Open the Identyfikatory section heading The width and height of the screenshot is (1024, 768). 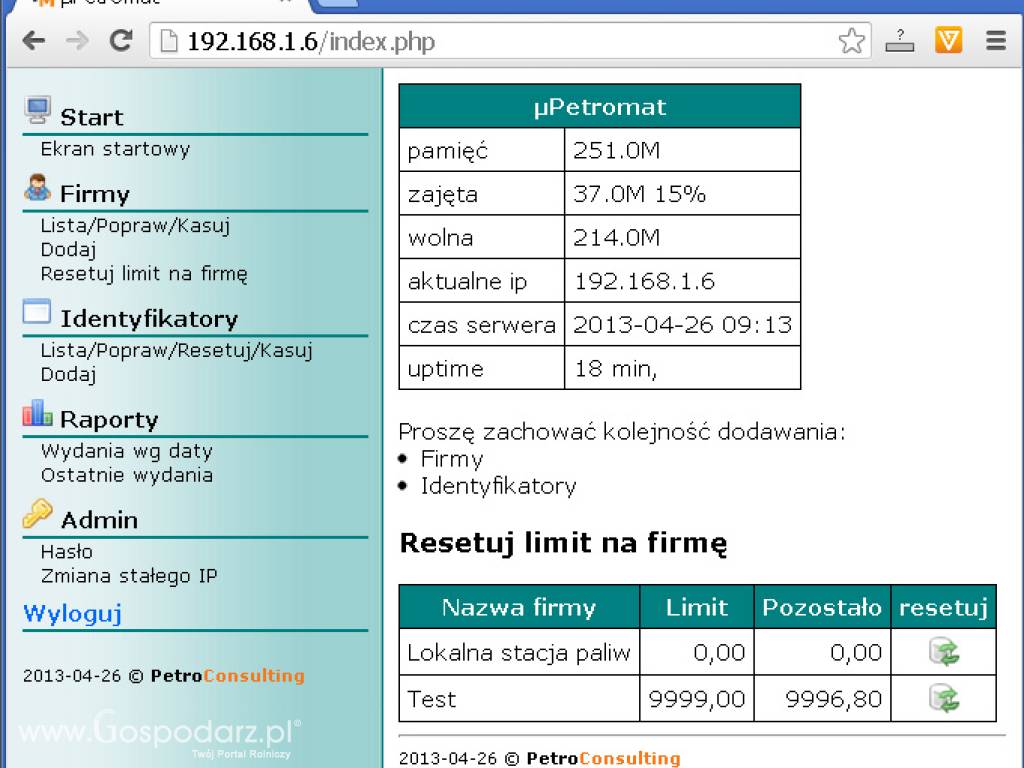pos(149,319)
